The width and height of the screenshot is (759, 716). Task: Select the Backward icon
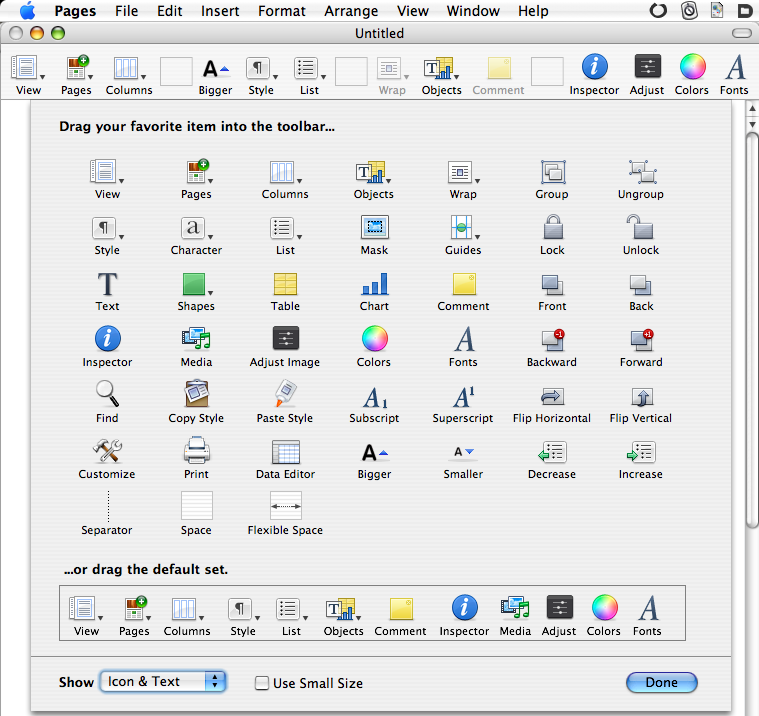click(x=553, y=340)
